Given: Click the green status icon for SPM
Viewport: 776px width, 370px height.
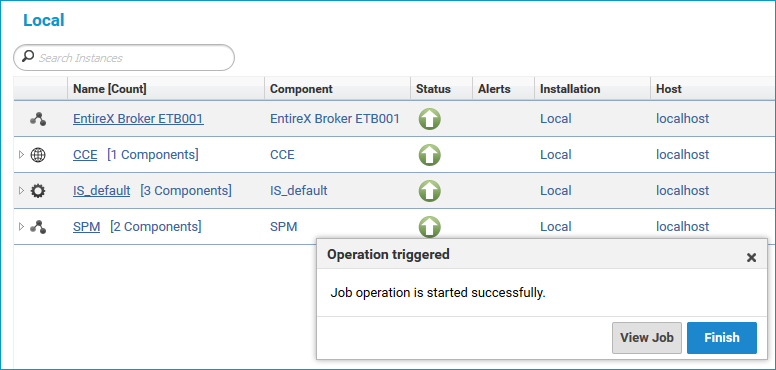Looking at the screenshot, I should click(430, 227).
